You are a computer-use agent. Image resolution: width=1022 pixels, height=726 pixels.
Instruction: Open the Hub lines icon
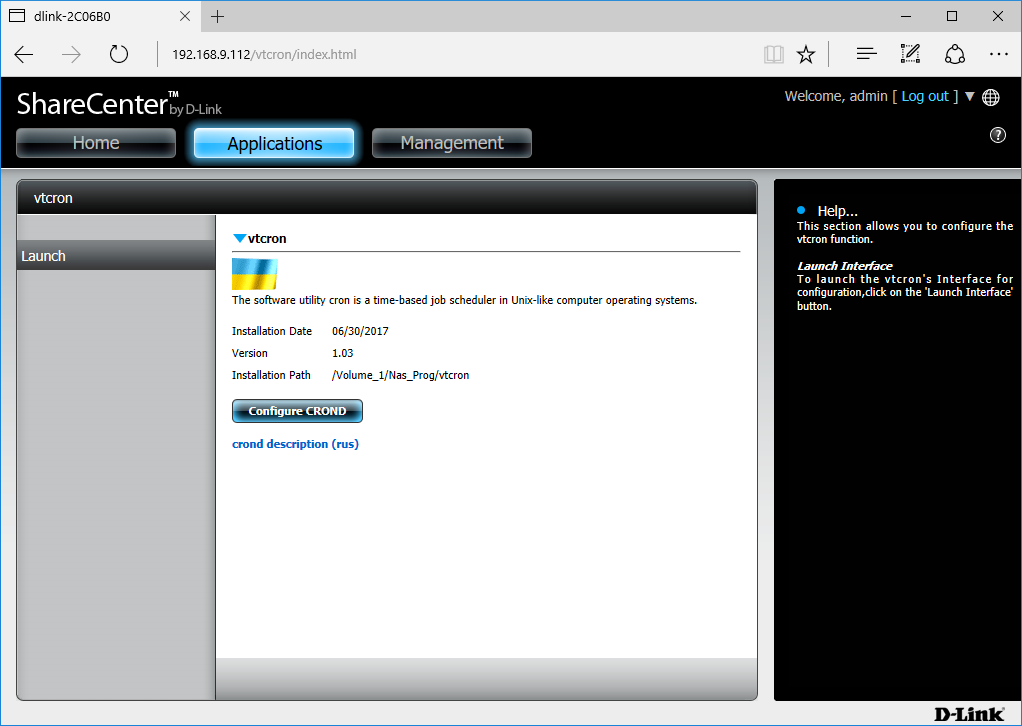[866, 54]
